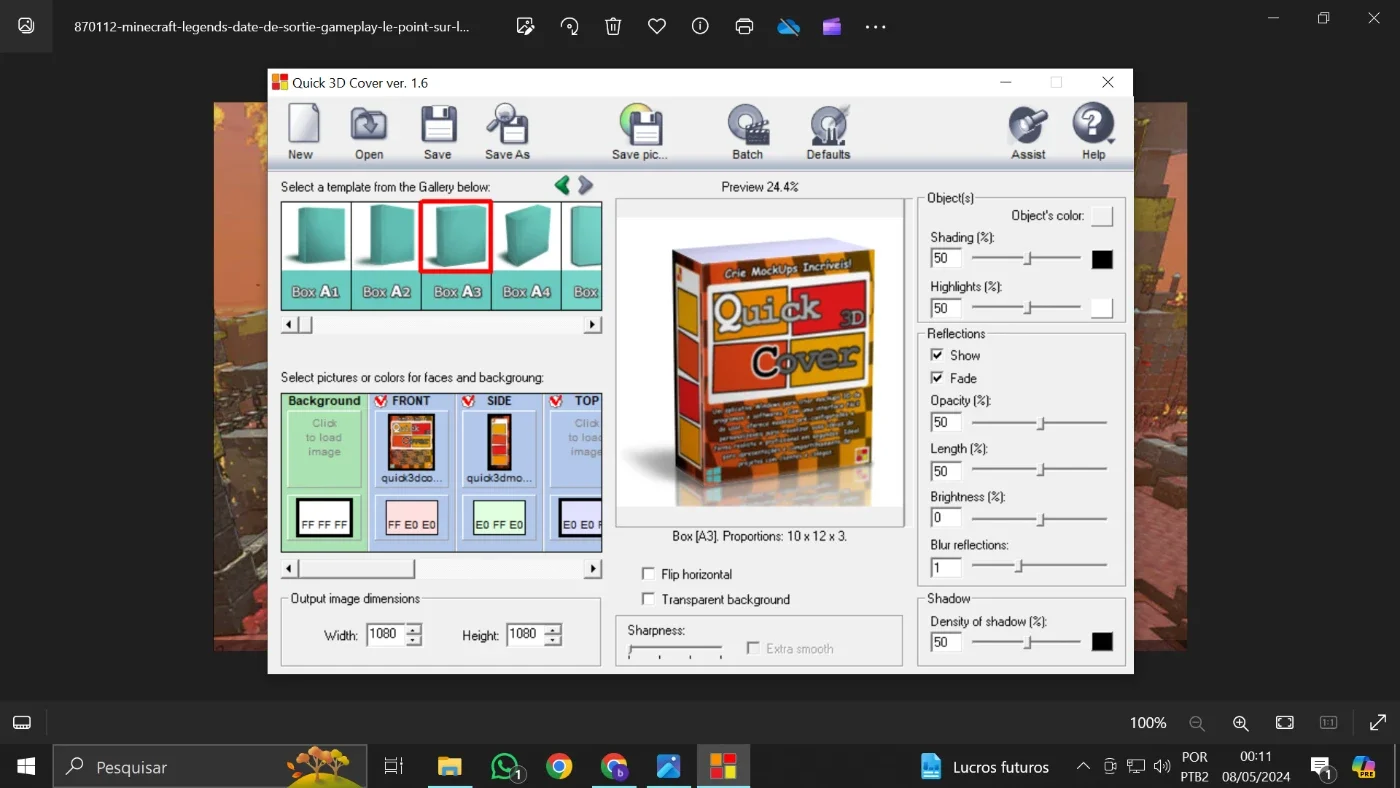Click the OneDrive cloud icon in Photos
The width and height of the screenshot is (1400, 788).
coord(788,27)
